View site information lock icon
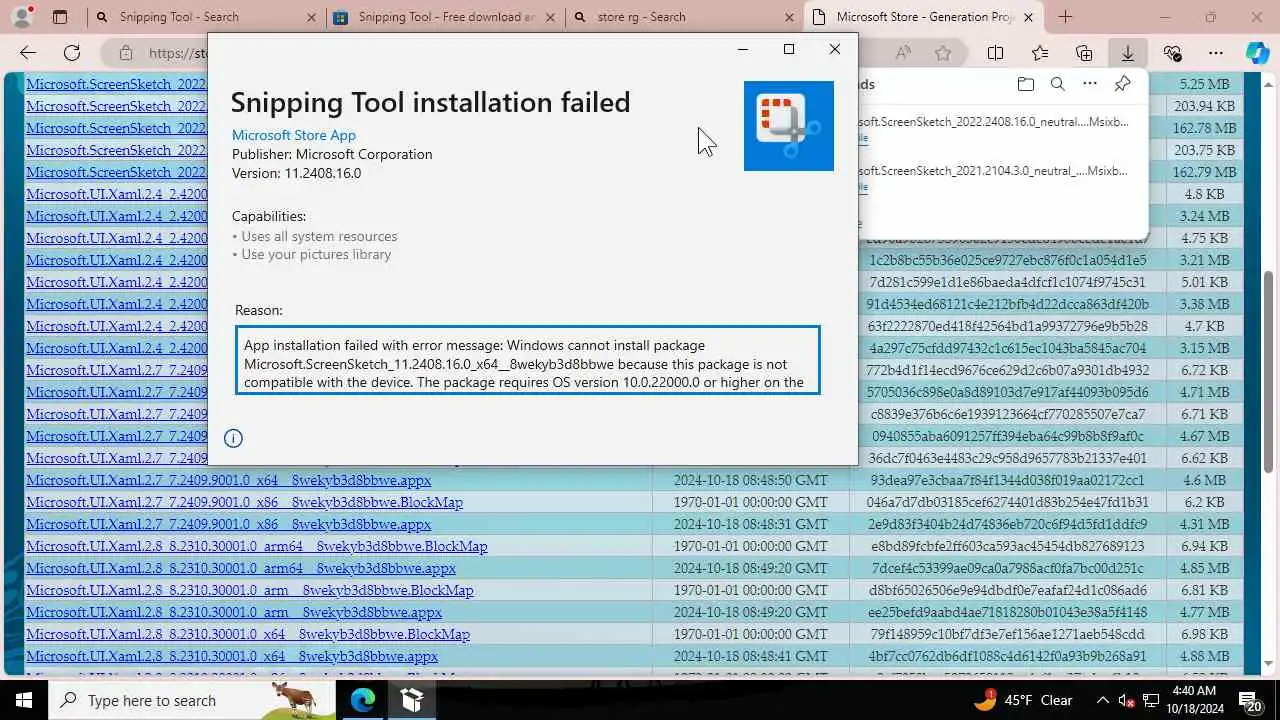 coord(125,53)
